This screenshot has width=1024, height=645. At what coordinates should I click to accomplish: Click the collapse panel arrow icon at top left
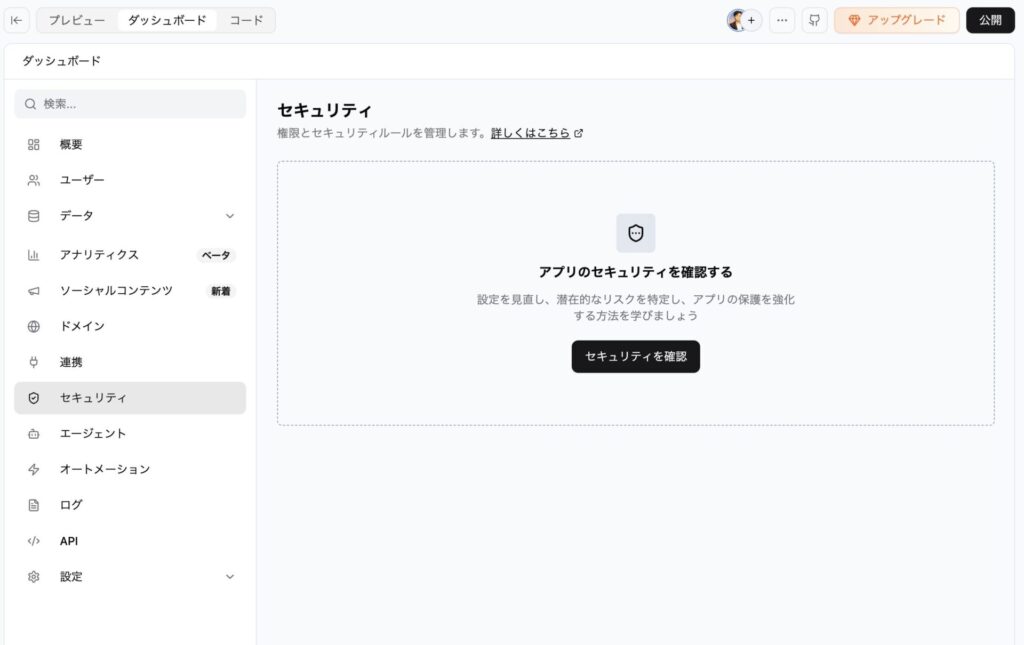click(x=17, y=20)
